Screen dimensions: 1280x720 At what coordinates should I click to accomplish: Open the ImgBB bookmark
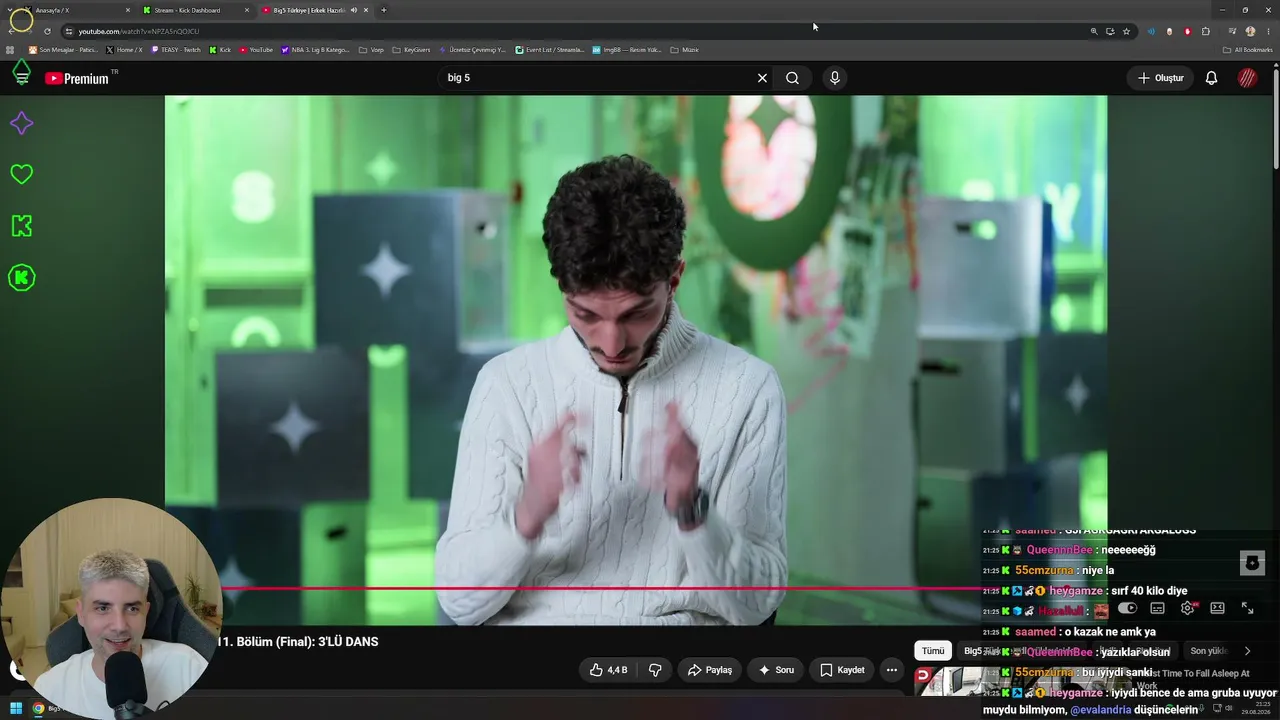(x=627, y=50)
